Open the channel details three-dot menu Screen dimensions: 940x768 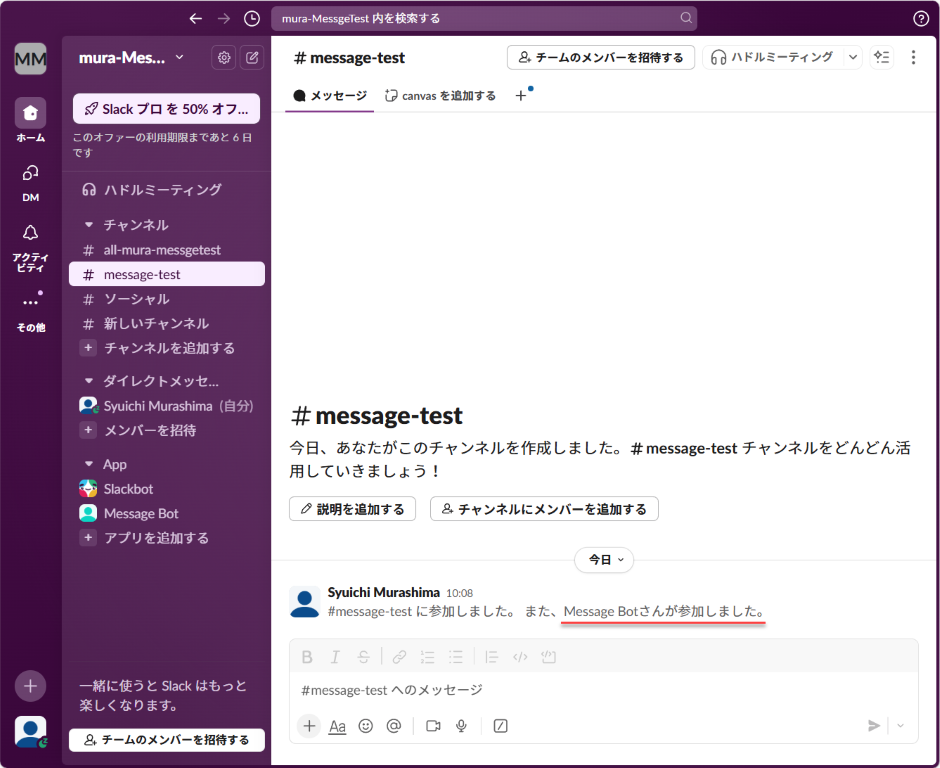pyautogui.click(x=913, y=58)
